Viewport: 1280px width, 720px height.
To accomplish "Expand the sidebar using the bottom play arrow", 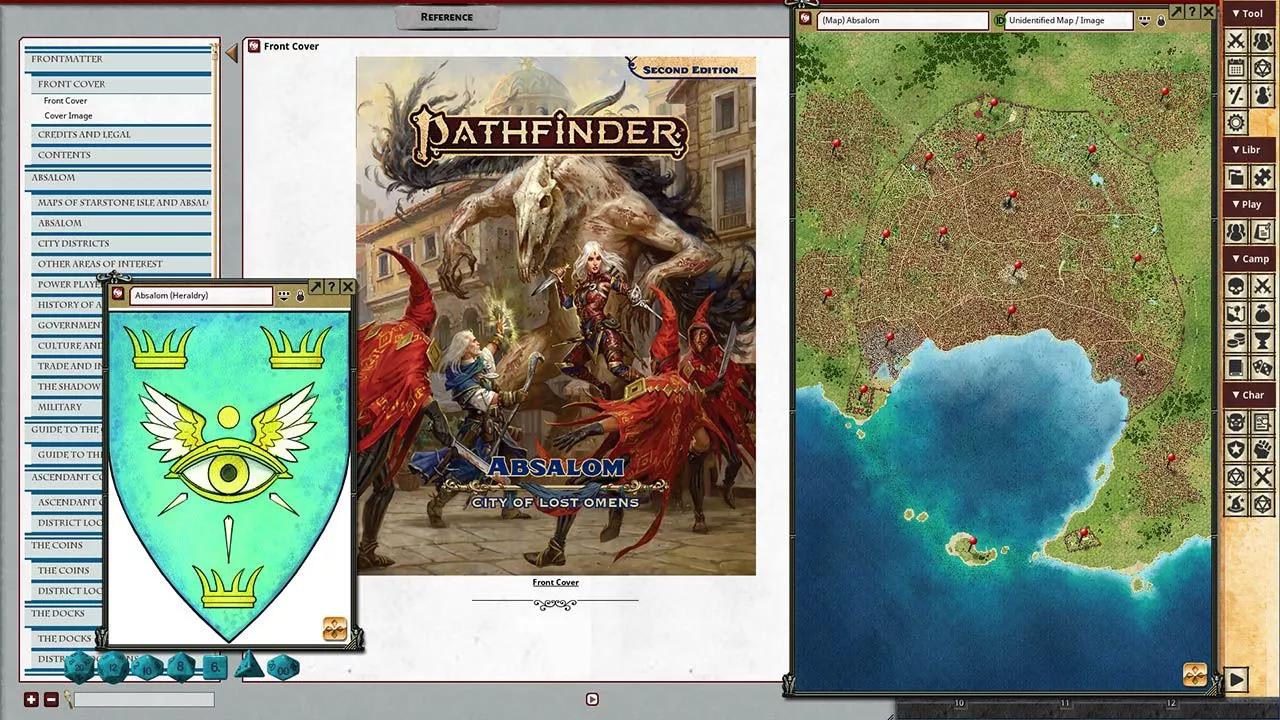I will pos(1237,680).
